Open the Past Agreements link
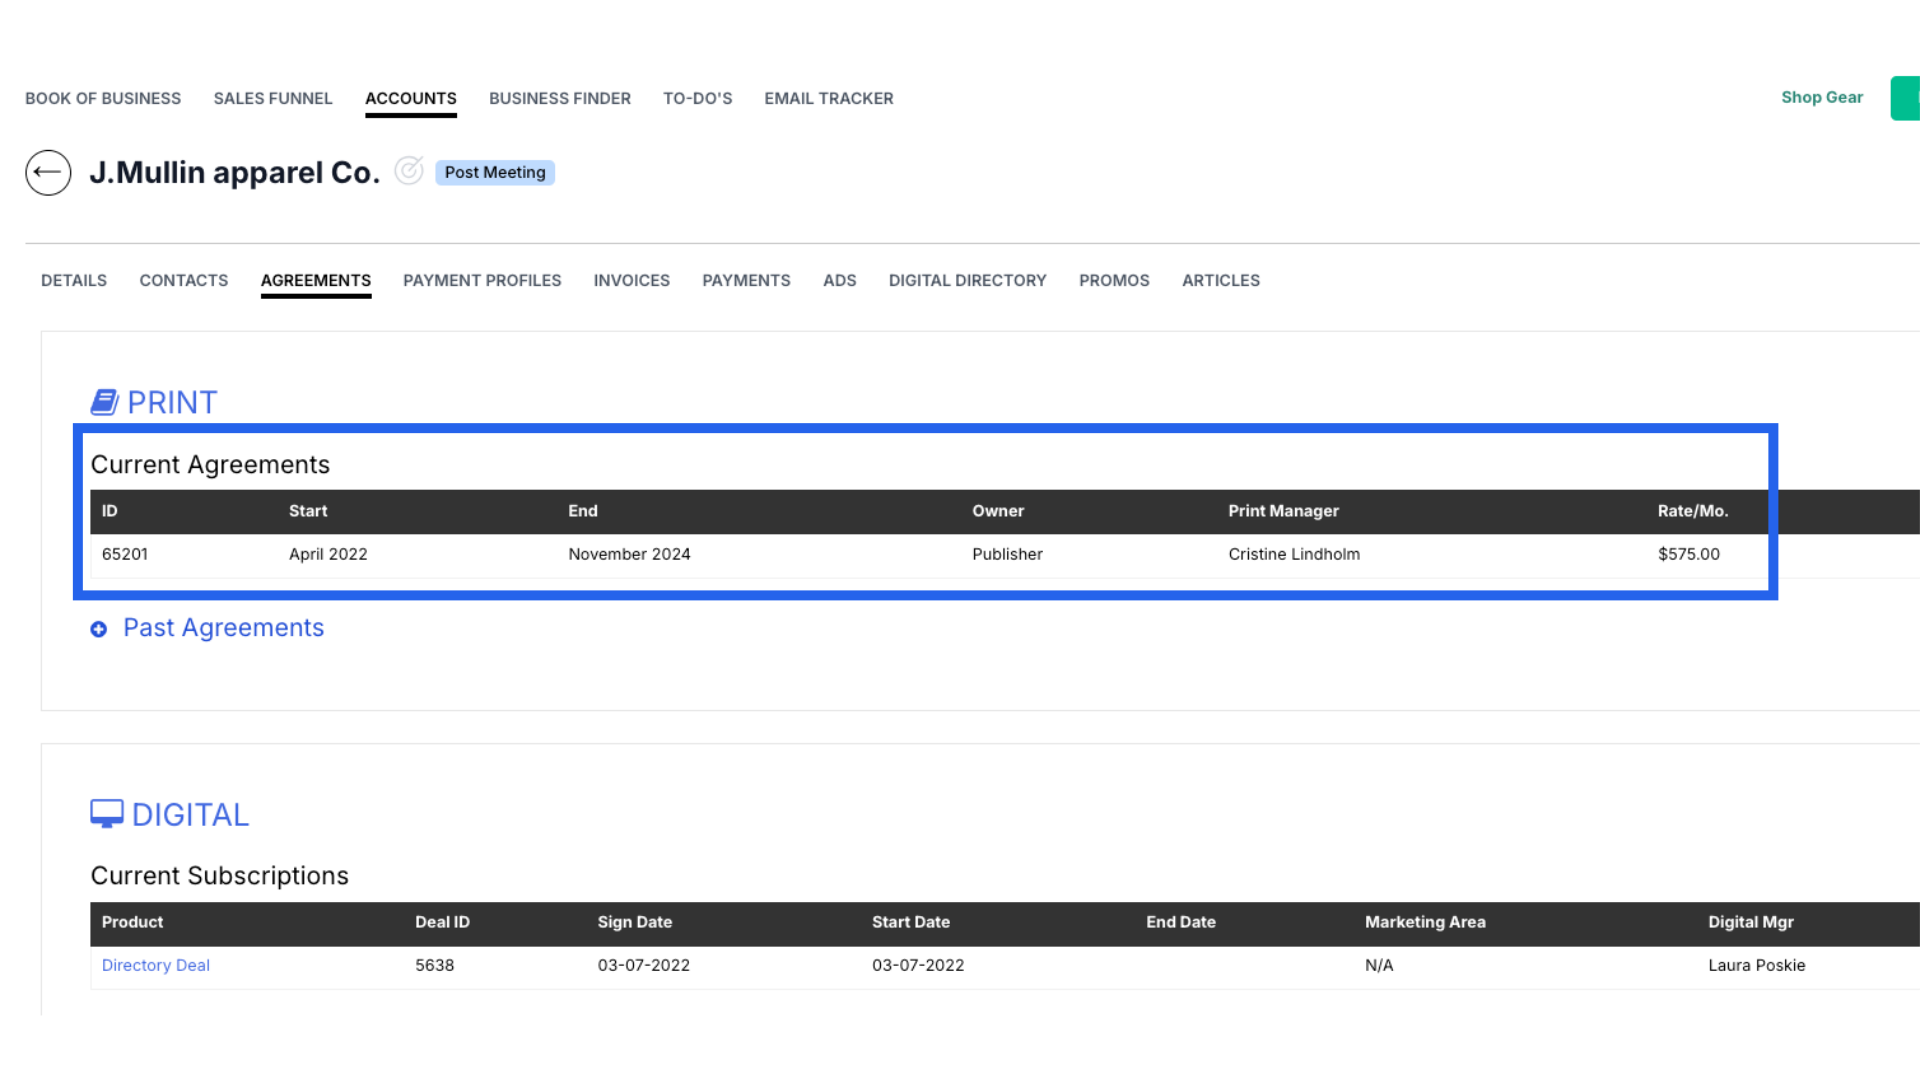The height and width of the screenshot is (1080, 1920). 223,627
